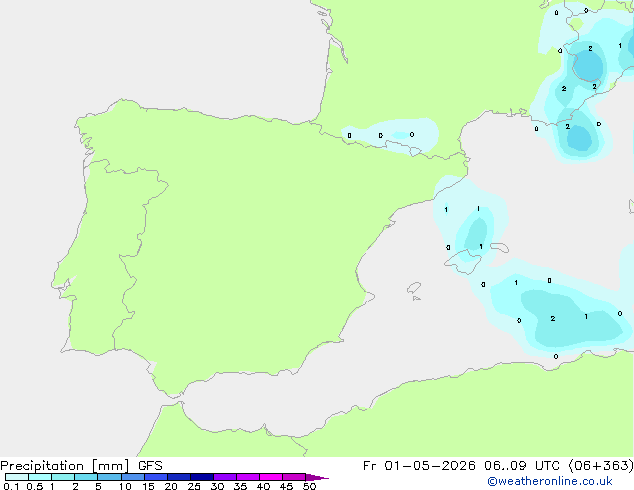Click the 2 to 5 mm legend color box
Screen dimensions: 634x490
pyautogui.click(x=86, y=477)
